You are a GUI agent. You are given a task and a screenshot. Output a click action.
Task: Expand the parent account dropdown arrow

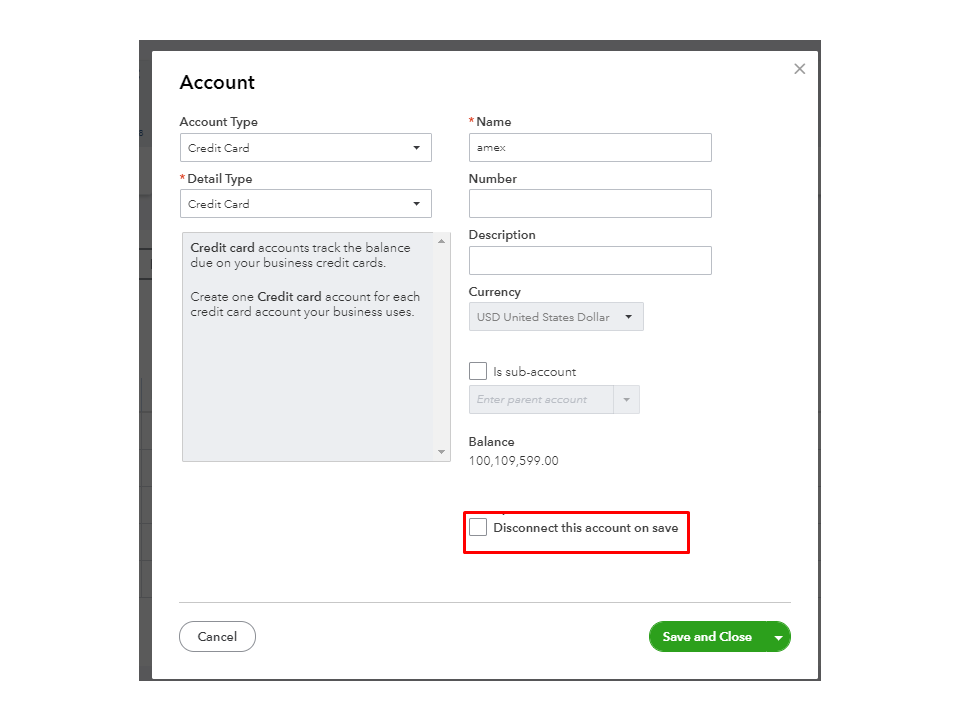(x=627, y=400)
